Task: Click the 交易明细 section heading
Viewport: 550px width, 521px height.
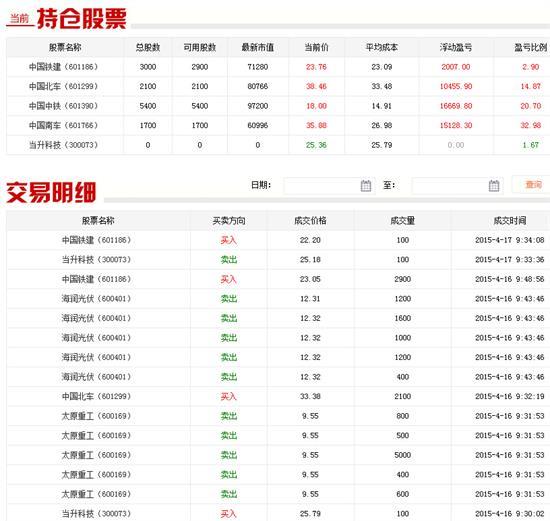Action: point(51,192)
